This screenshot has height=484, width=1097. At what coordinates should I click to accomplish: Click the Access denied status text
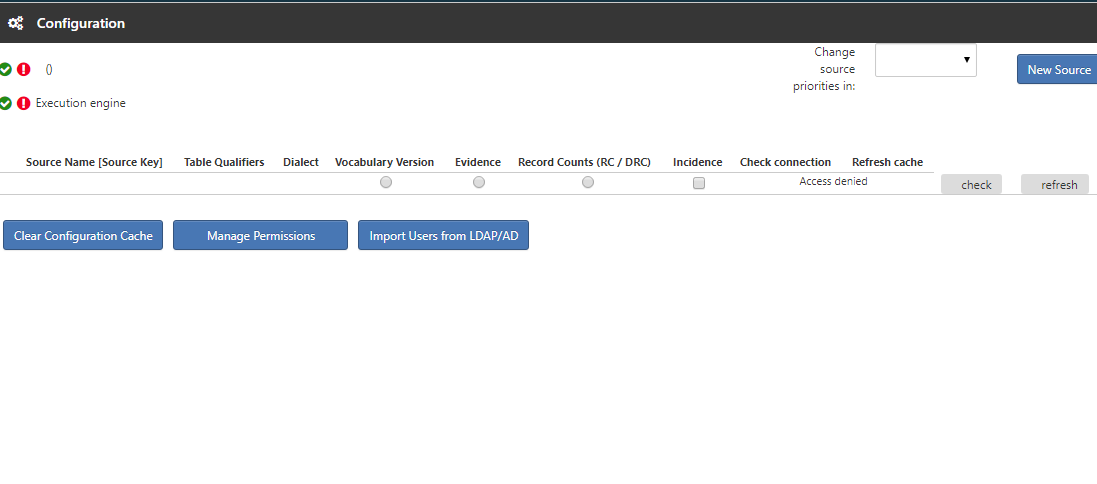click(833, 181)
